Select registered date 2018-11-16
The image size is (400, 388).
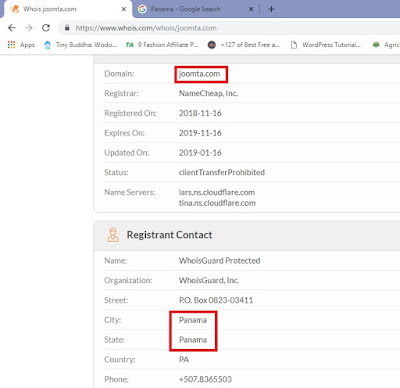tap(200, 113)
